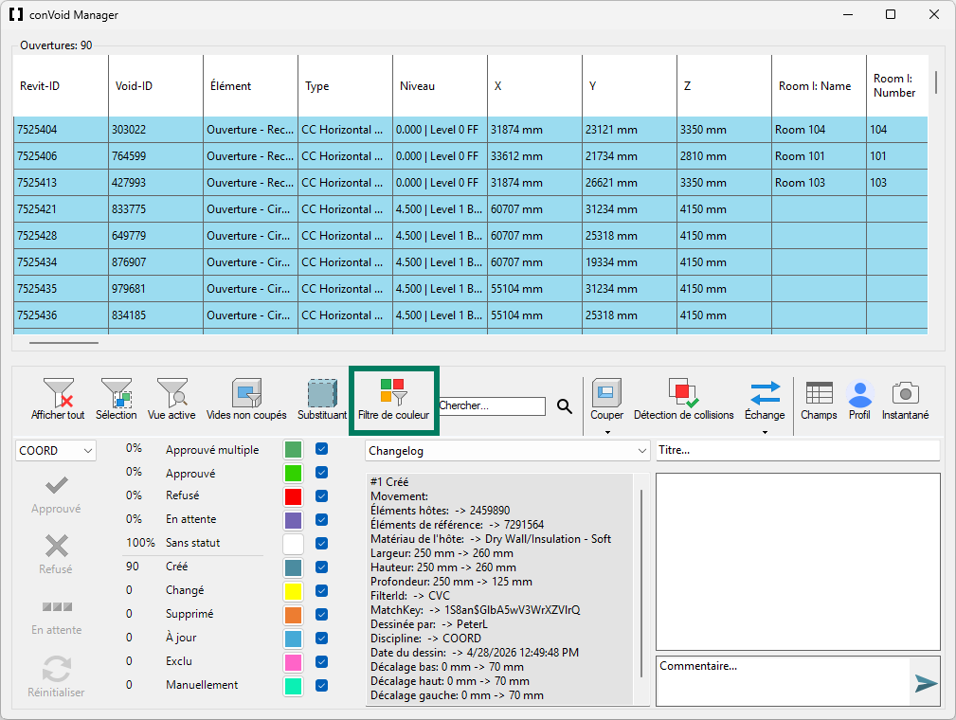The height and width of the screenshot is (720, 956).
Task: Click the Room 103 cell
Action: point(819,182)
